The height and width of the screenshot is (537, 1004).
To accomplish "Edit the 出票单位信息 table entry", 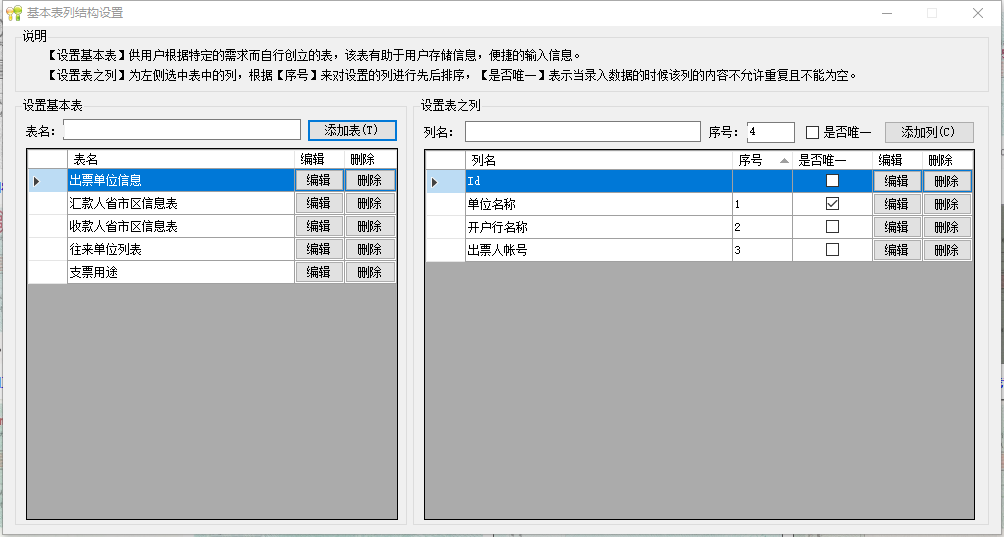I will (318, 180).
